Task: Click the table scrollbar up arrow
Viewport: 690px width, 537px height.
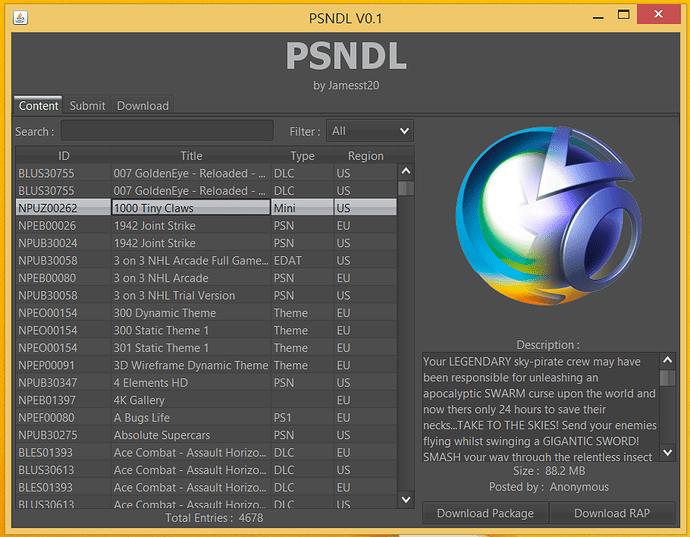Action: pyautogui.click(x=406, y=171)
